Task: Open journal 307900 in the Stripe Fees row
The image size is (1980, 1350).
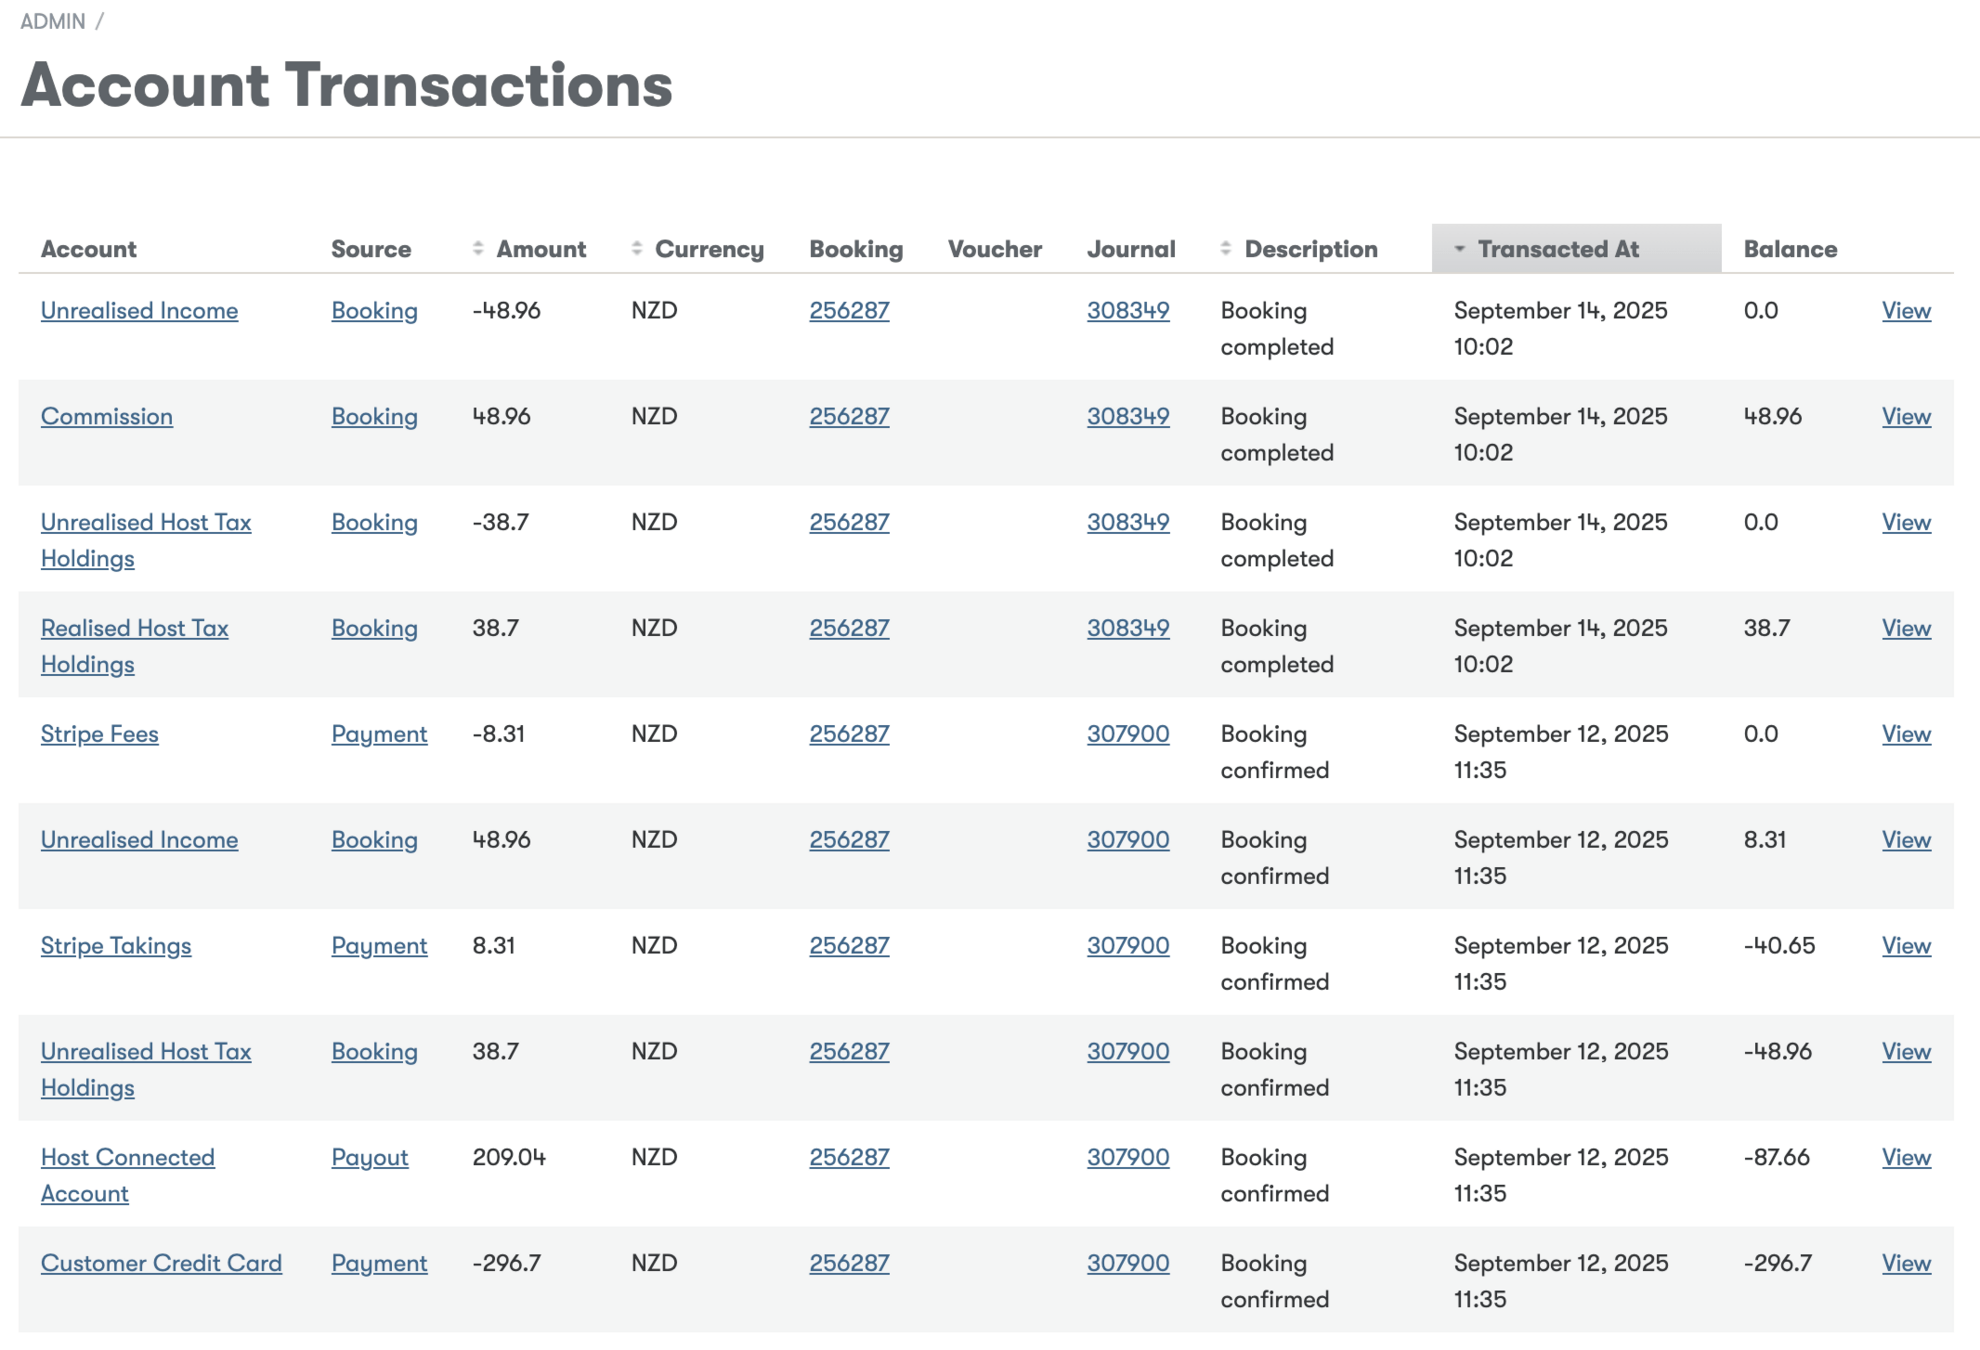Action: tap(1127, 734)
